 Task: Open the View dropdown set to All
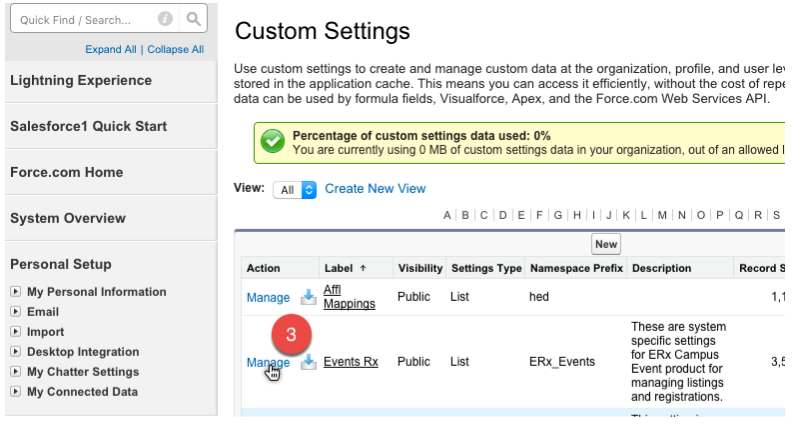[295, 189]
